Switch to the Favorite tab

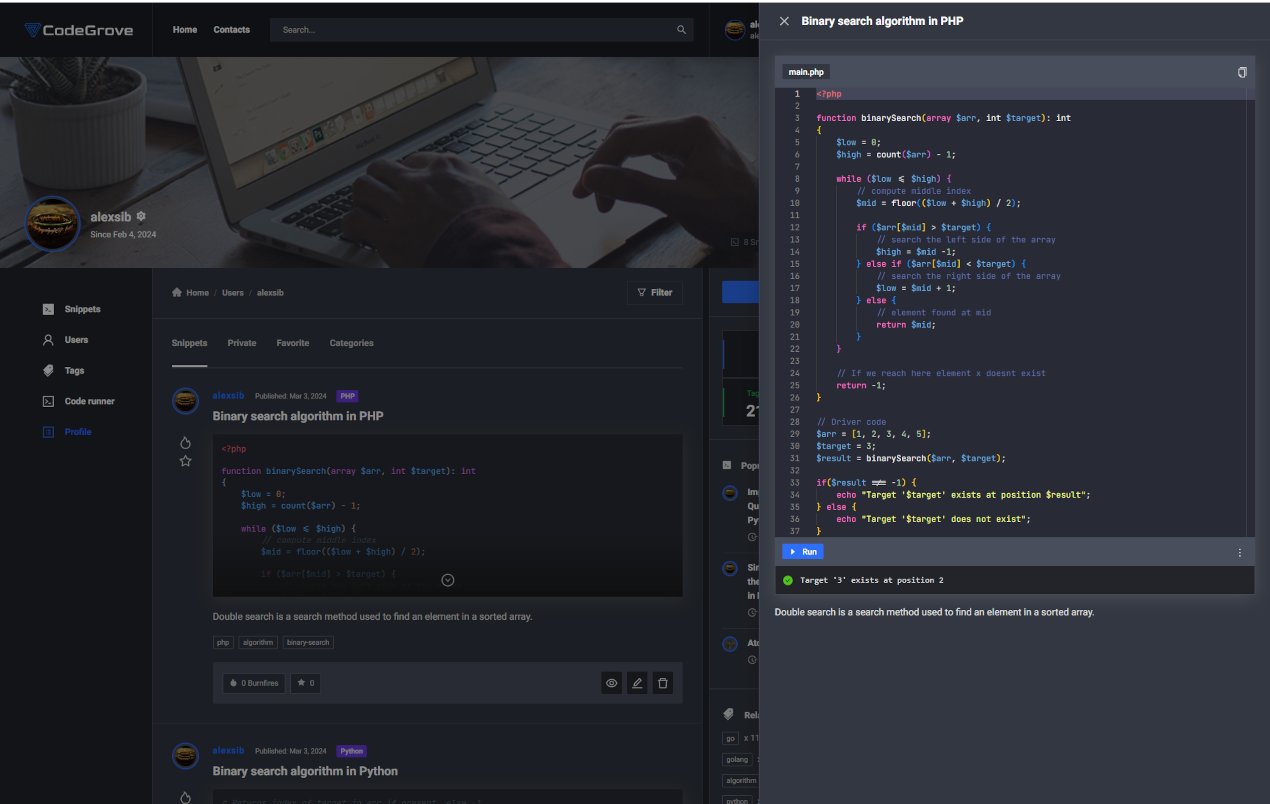[293, 343]
